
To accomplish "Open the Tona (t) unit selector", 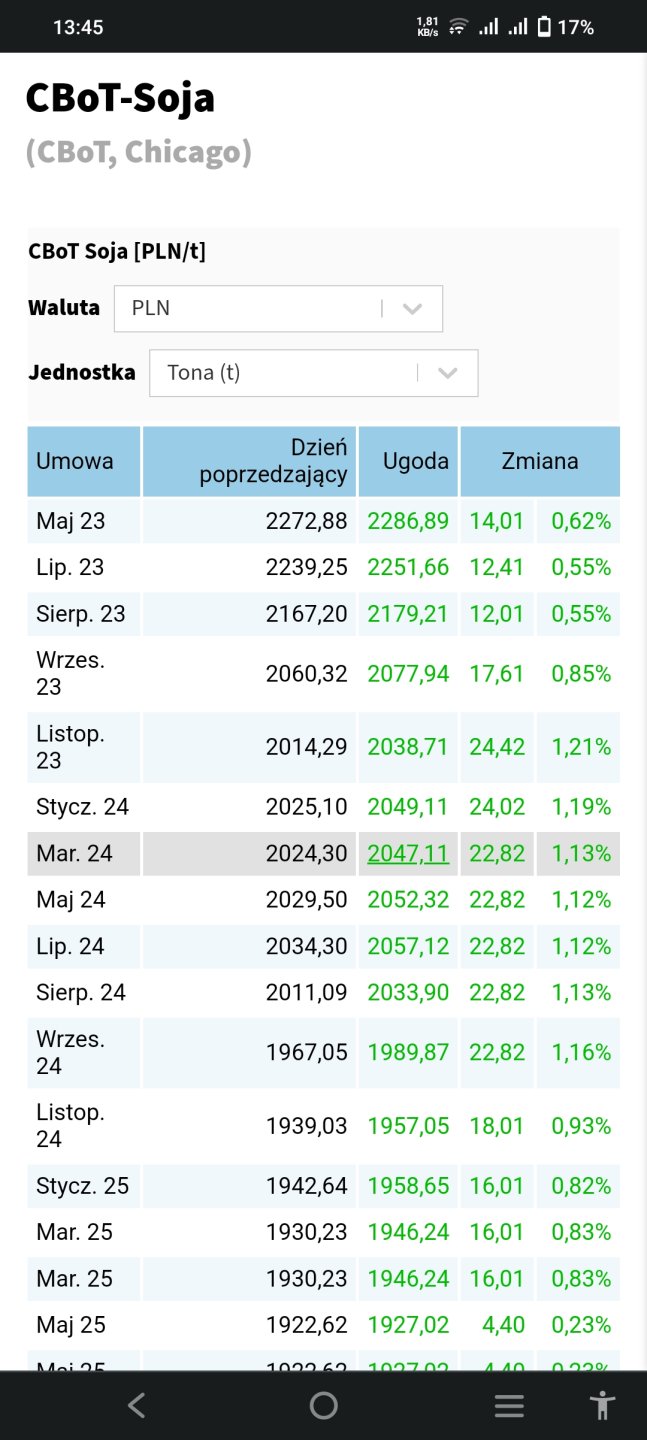I will point(285,373).
